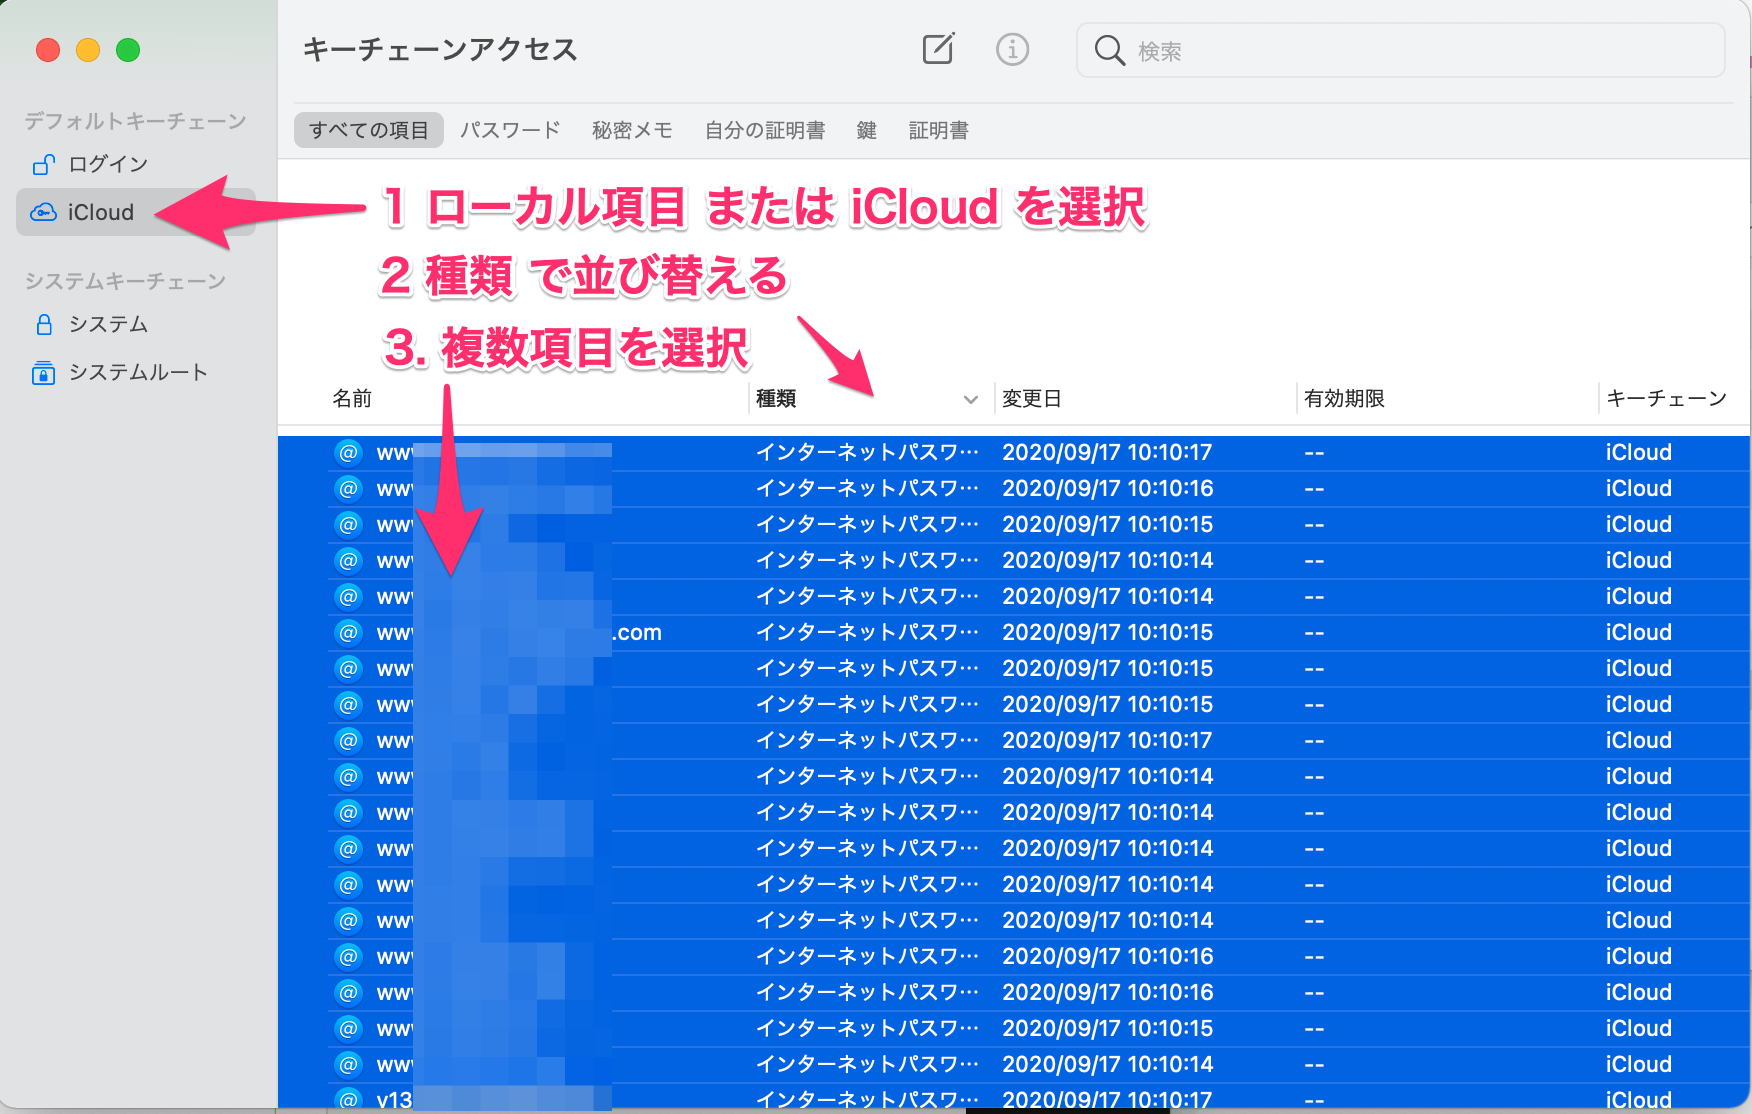Click the @ icon on the first password row
The height and width of the screenshot is (1114, 1752).
point(347,451)
